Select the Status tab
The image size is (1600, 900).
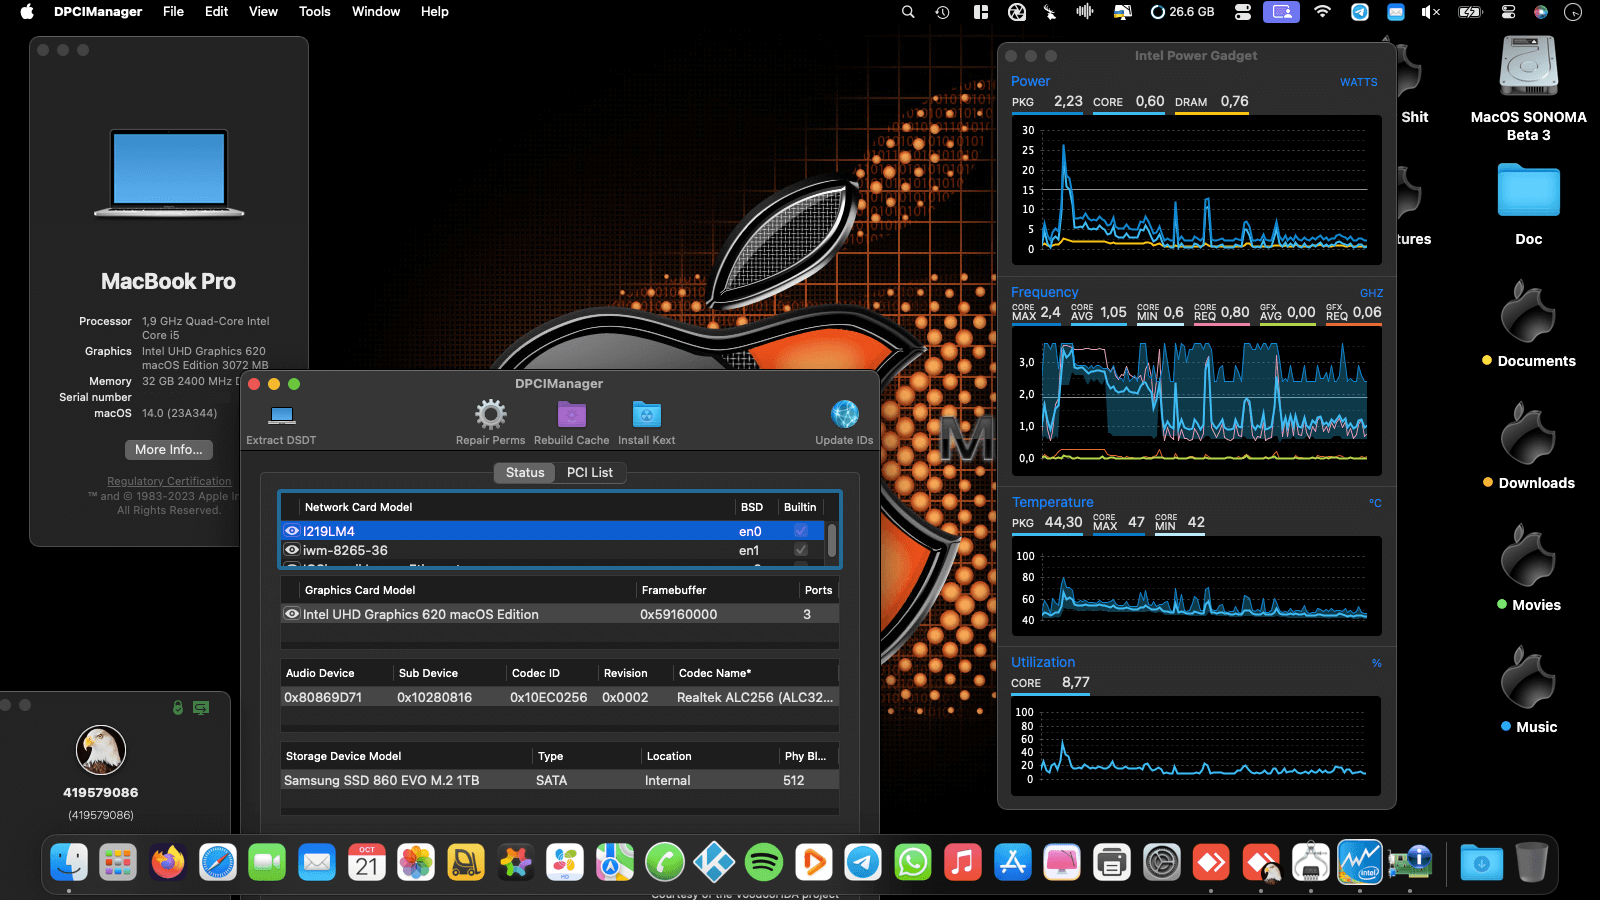click(525, 472)
